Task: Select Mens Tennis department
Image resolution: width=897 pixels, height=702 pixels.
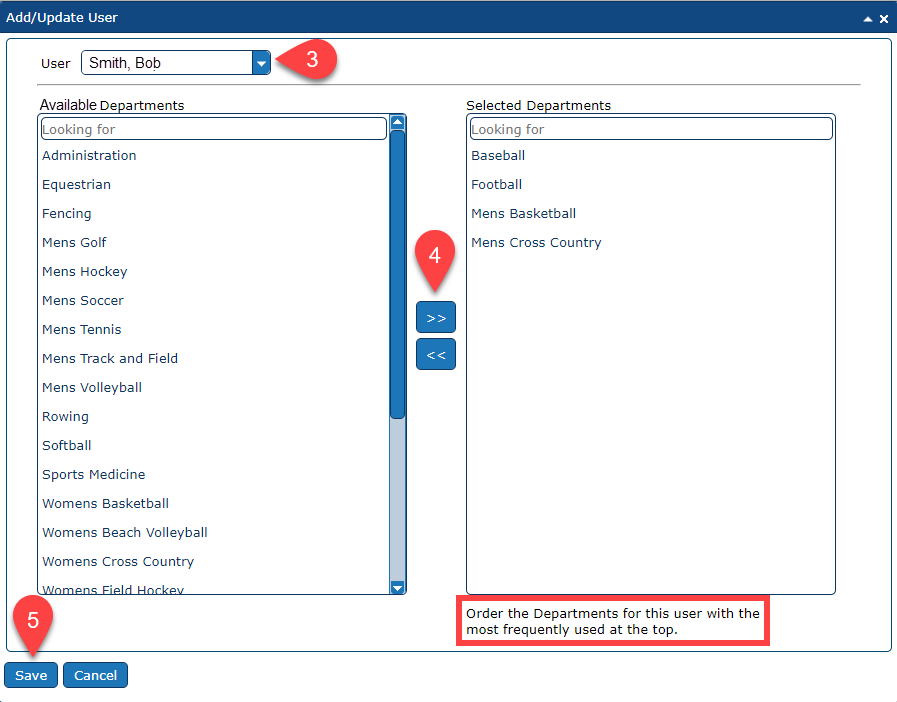Action: pos(82,330)
